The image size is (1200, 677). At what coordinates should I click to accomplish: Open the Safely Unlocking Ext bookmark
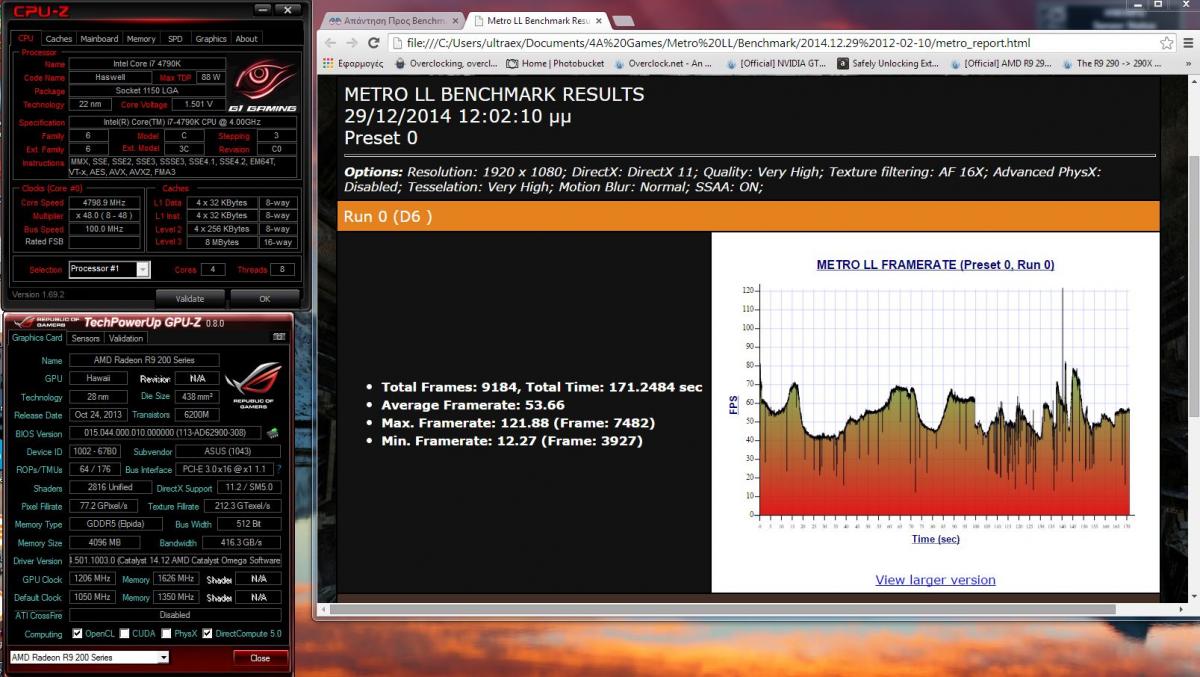(888, 63)
